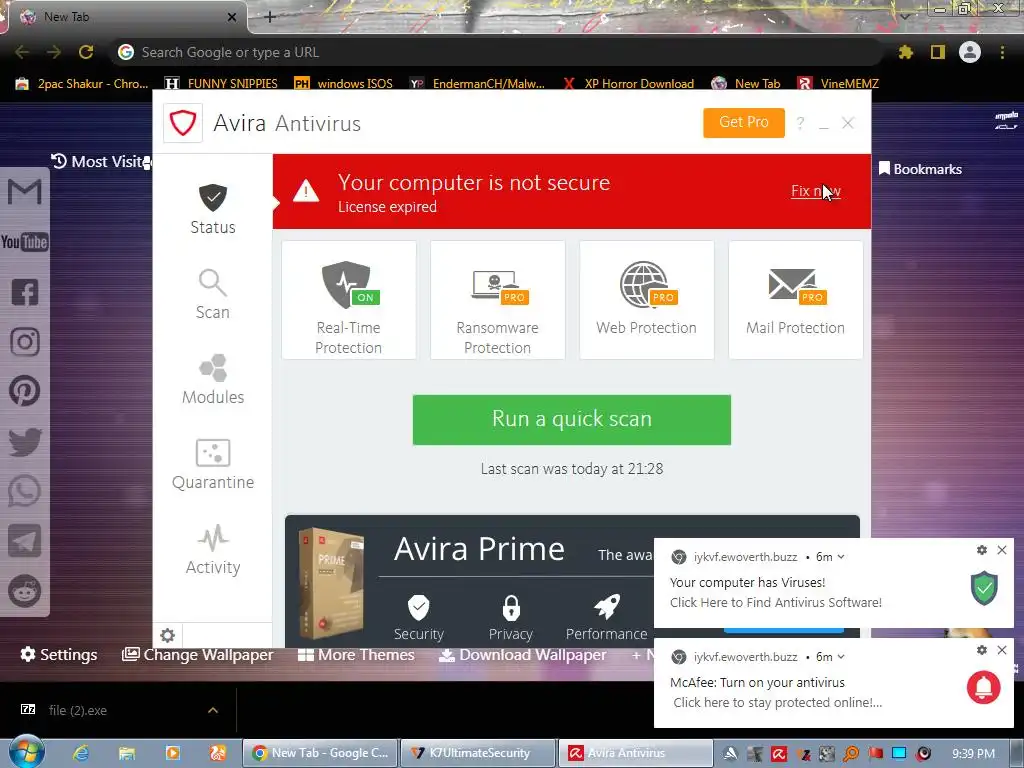The width and height of the screenshot is (1024, 768).
Task: Open Facebook shortcut in sidebar
Action: [25, 292]
